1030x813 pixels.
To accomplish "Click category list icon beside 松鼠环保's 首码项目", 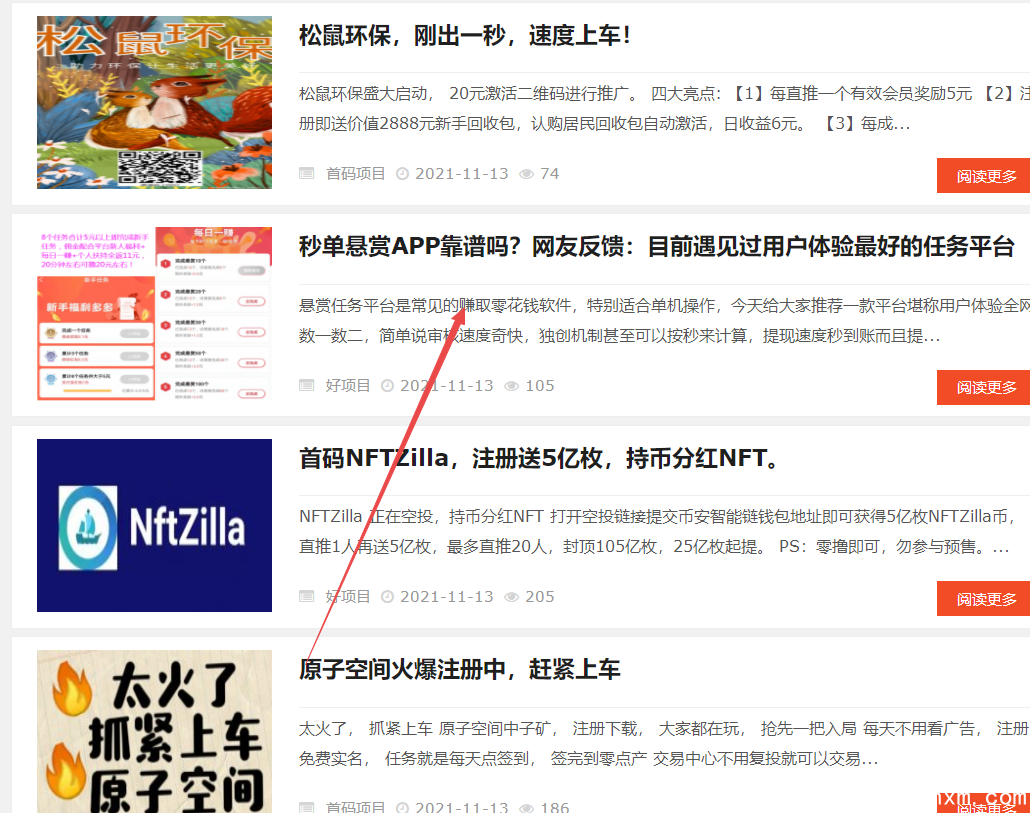I will pyautogui.click(x=307, y=173).
